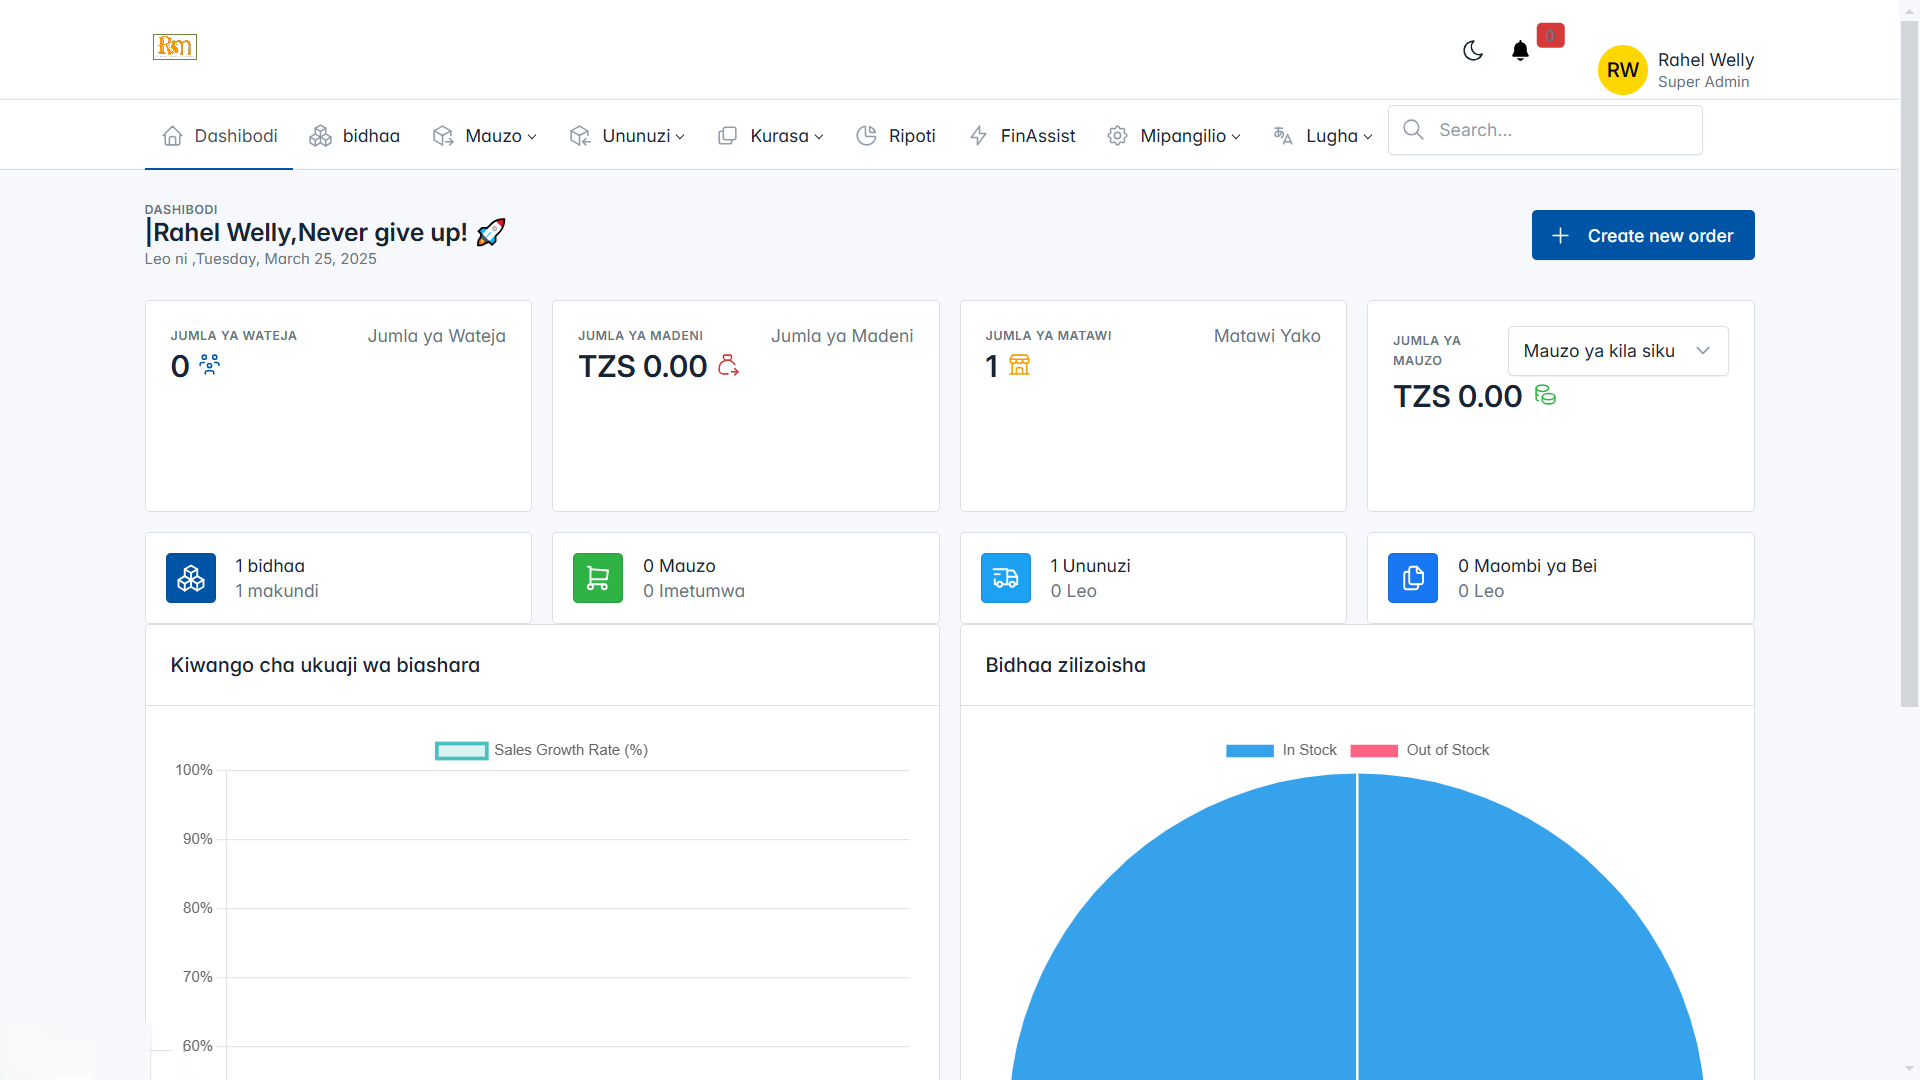Toggle In Stock legend swatch

coord(1250,750)
